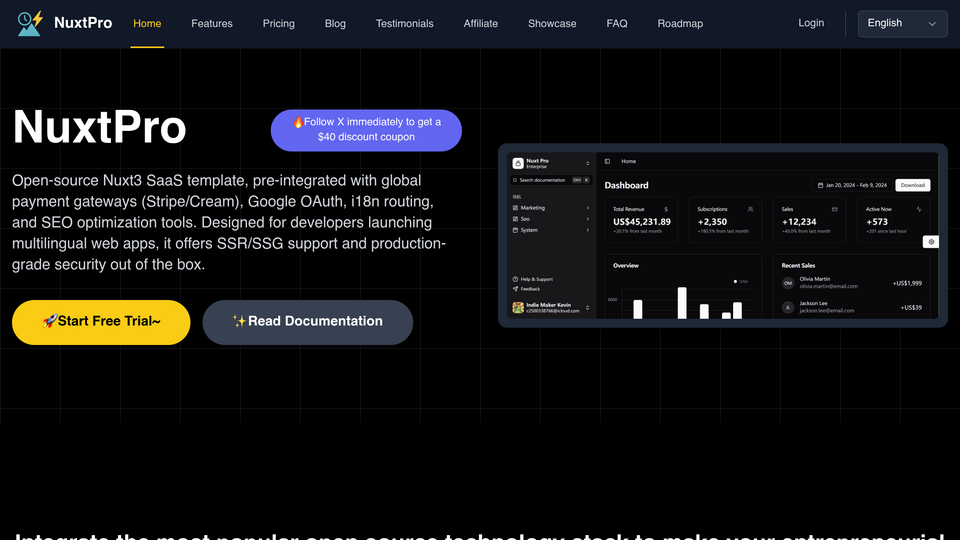Open the Roadmap nav link

click(x=680, y=23)
